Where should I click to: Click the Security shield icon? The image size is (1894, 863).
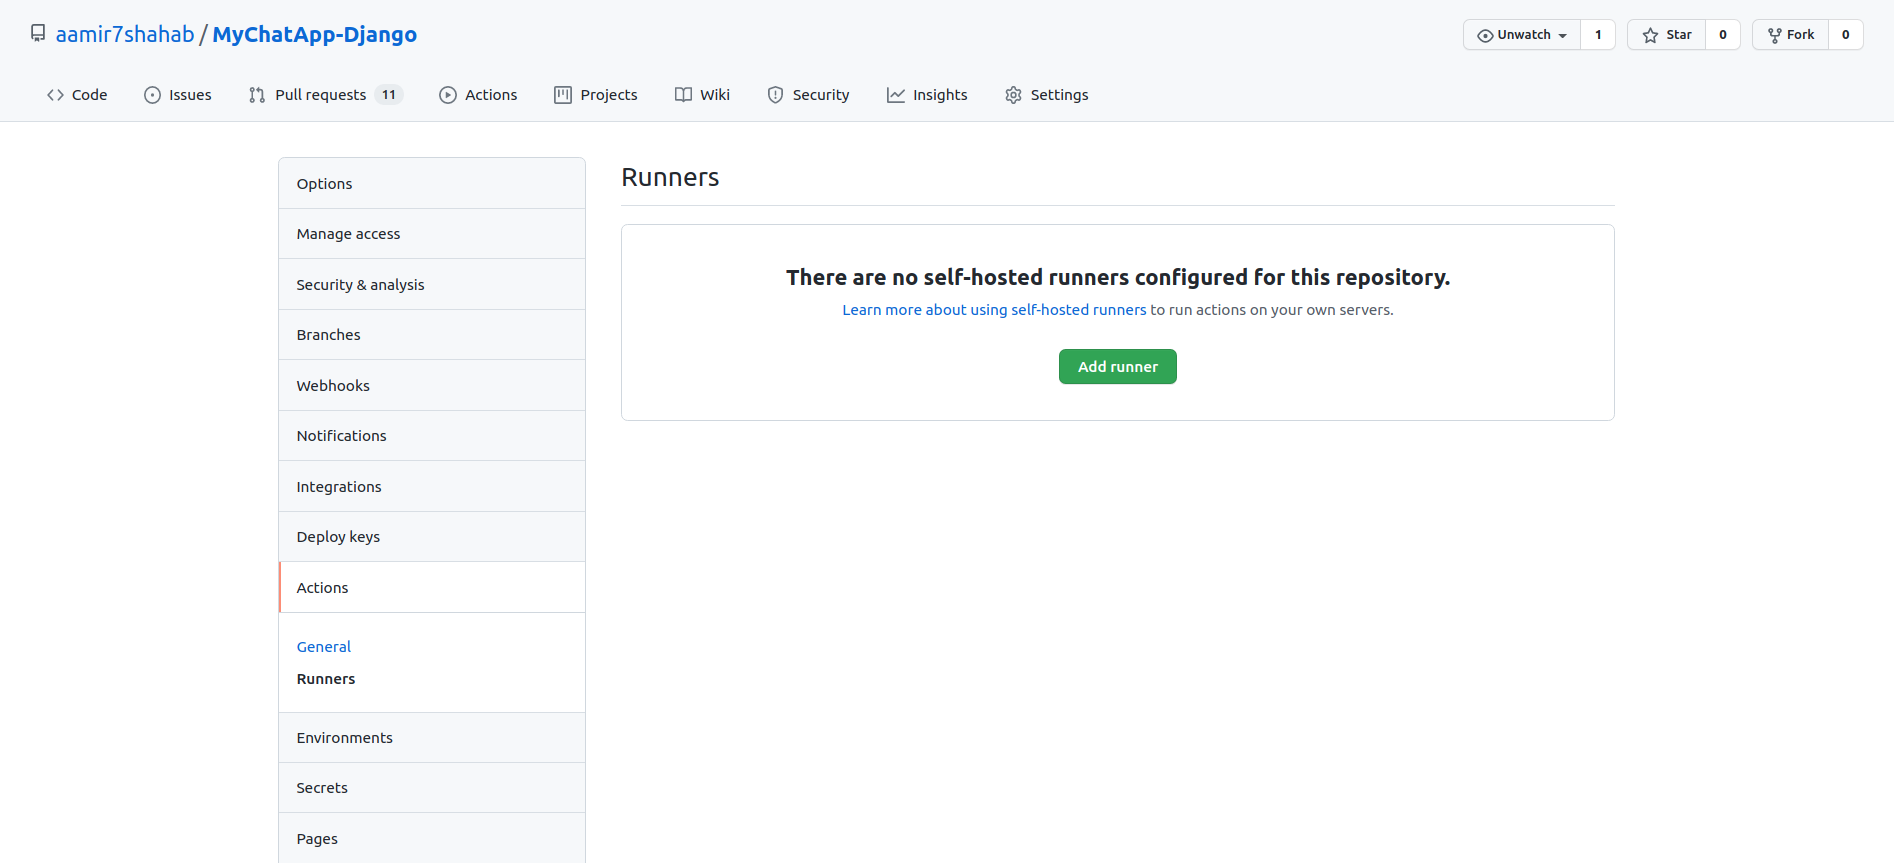[x=775, y=95]
